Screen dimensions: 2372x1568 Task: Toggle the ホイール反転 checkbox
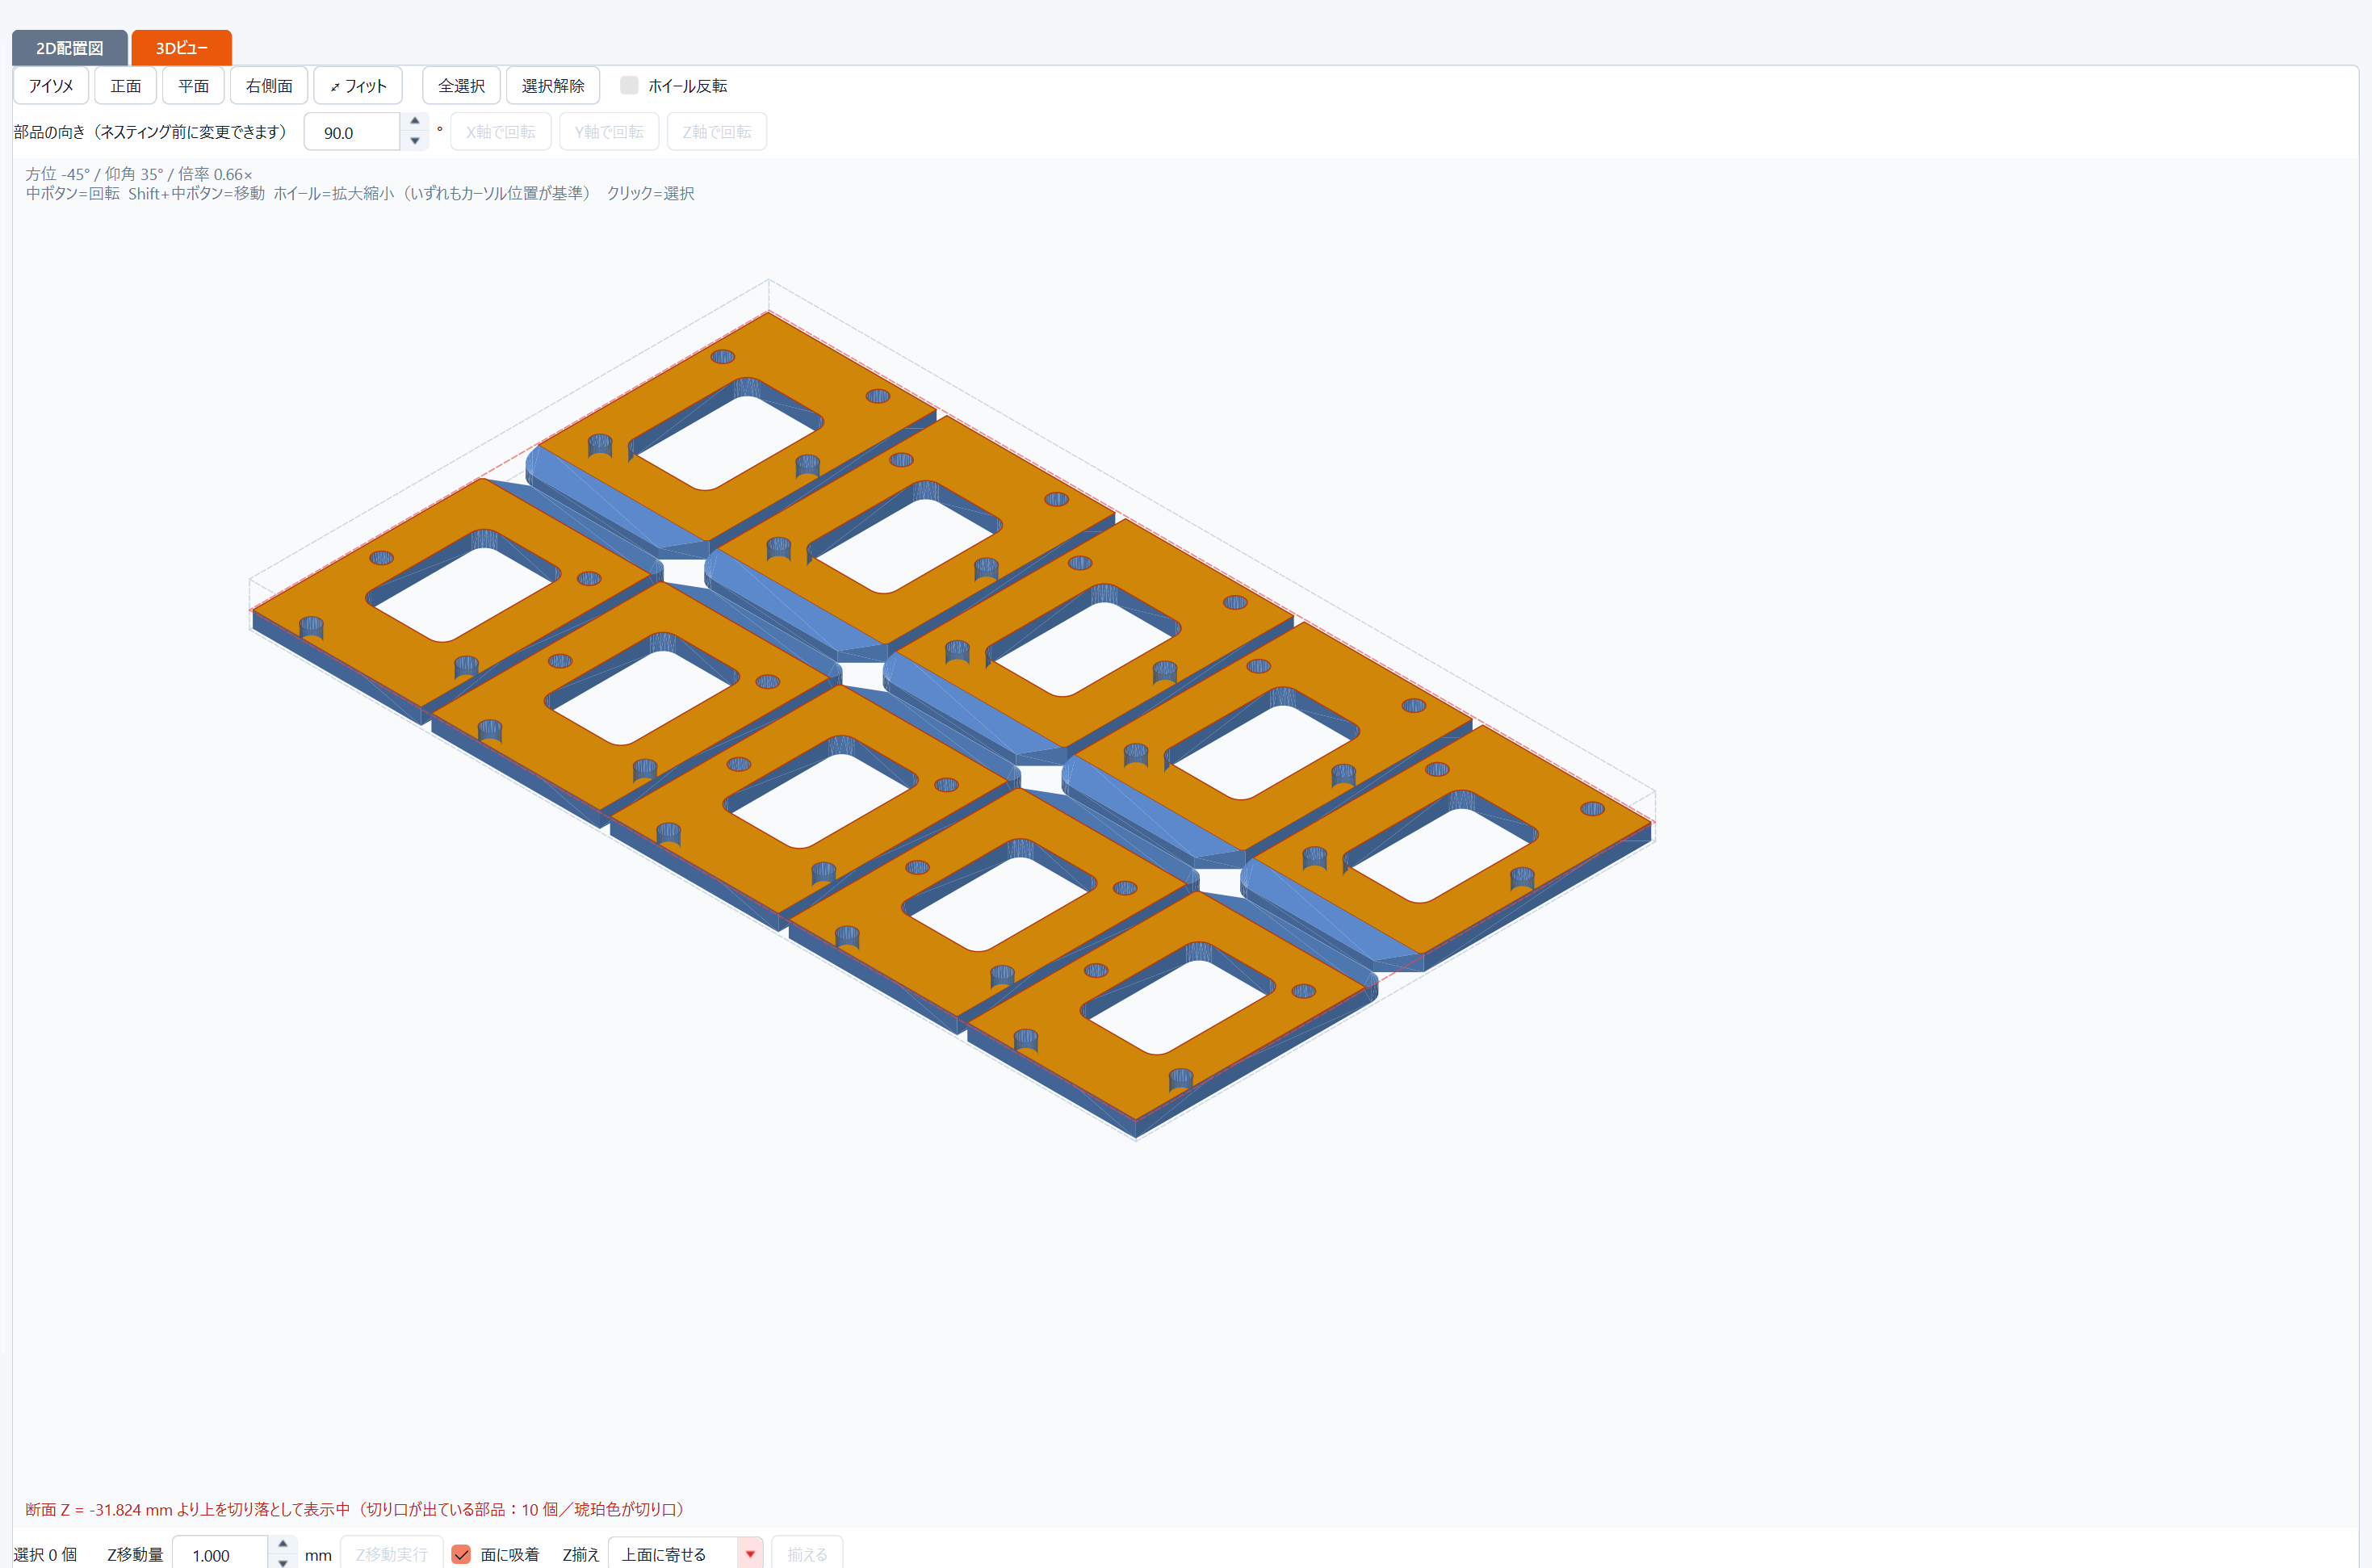tap(629, 85)
